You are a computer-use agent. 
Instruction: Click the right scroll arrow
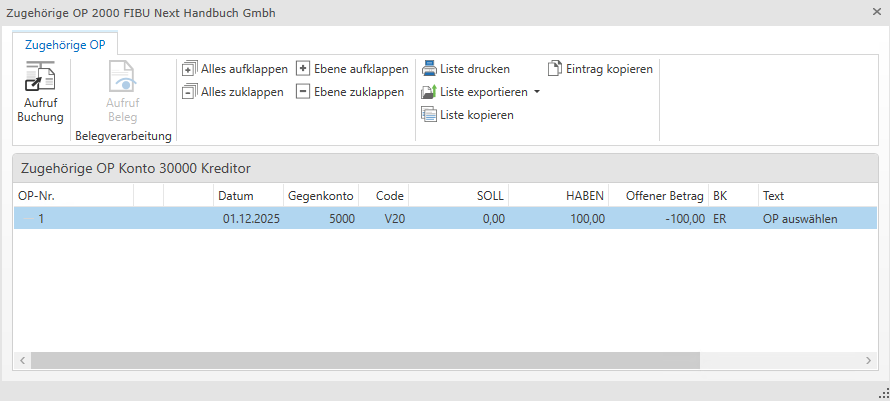click(x=870, y=359)
